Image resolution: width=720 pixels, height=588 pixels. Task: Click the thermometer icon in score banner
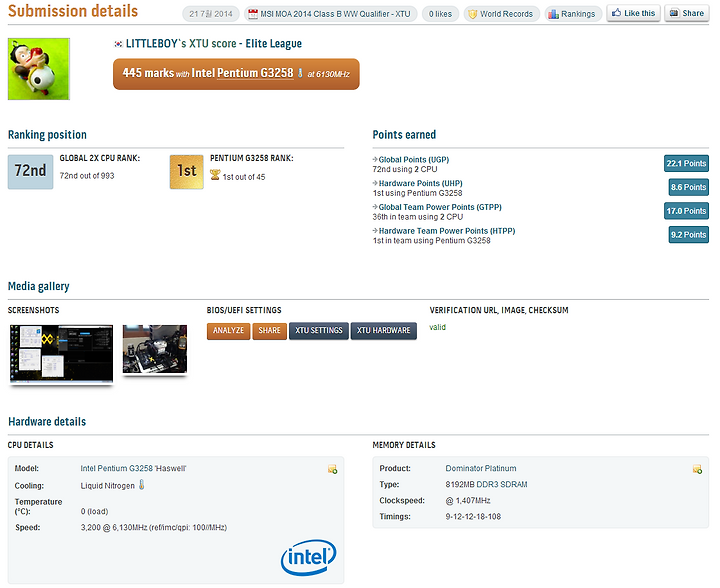coord(300,73)
